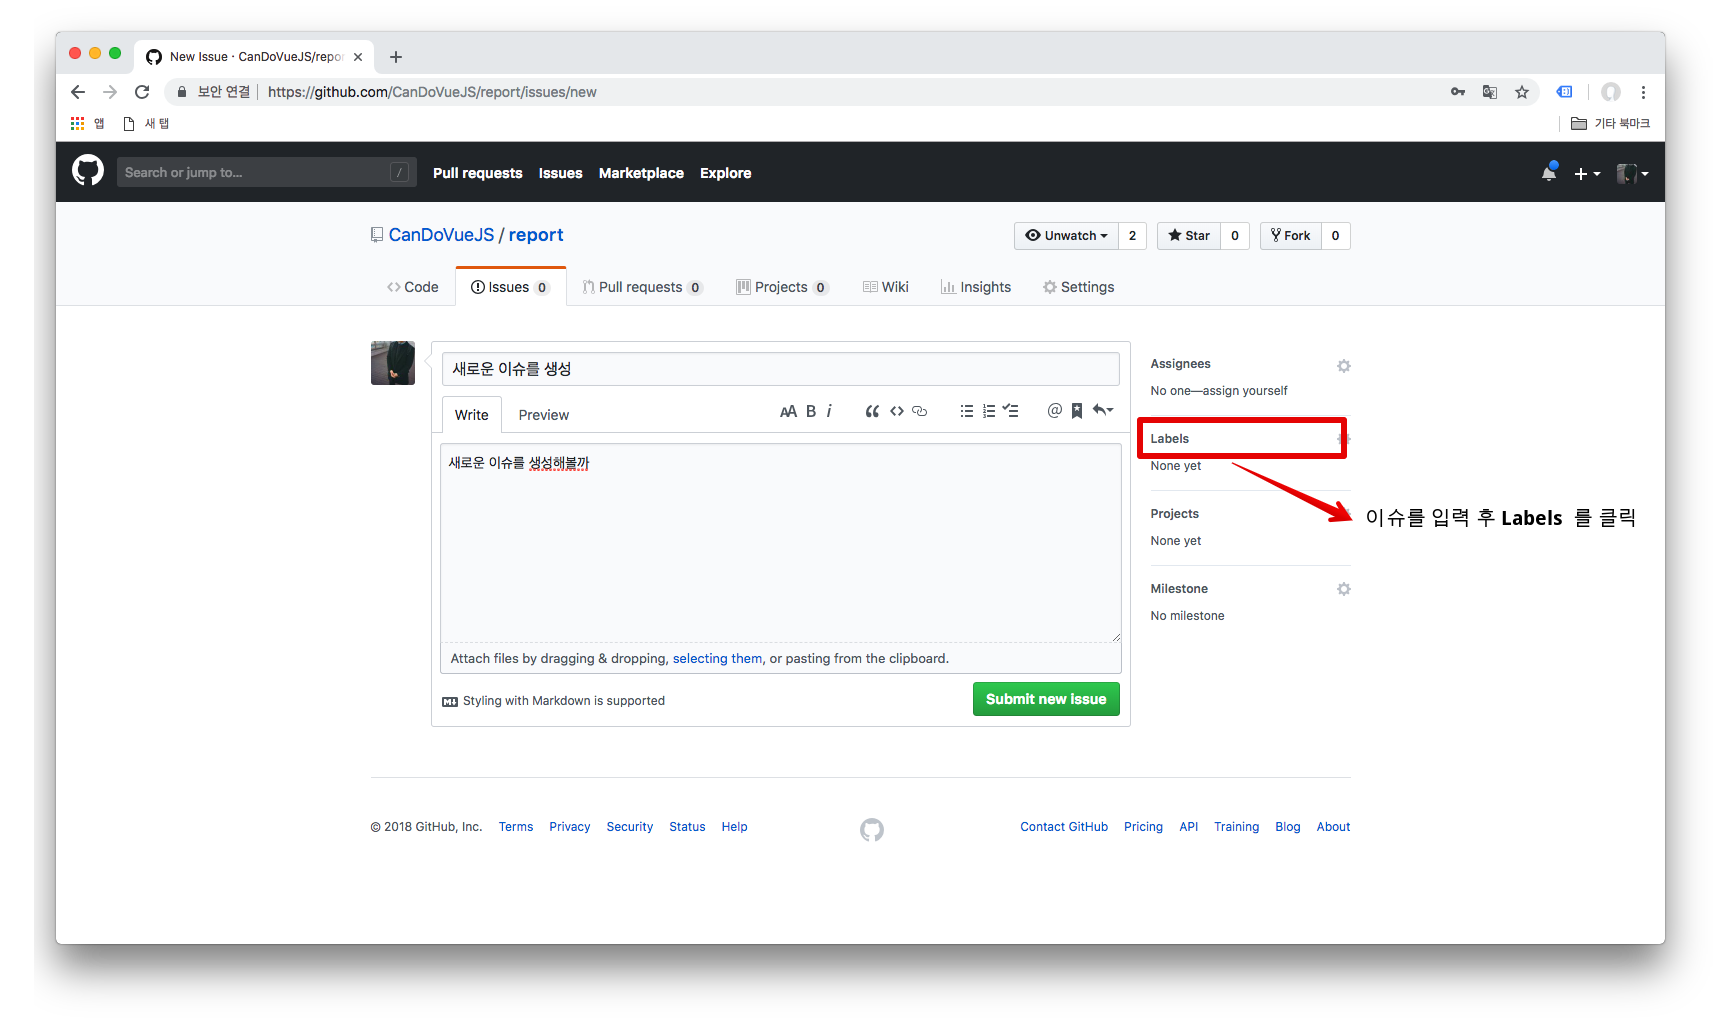Insert code using the code icon

[897, 411]
